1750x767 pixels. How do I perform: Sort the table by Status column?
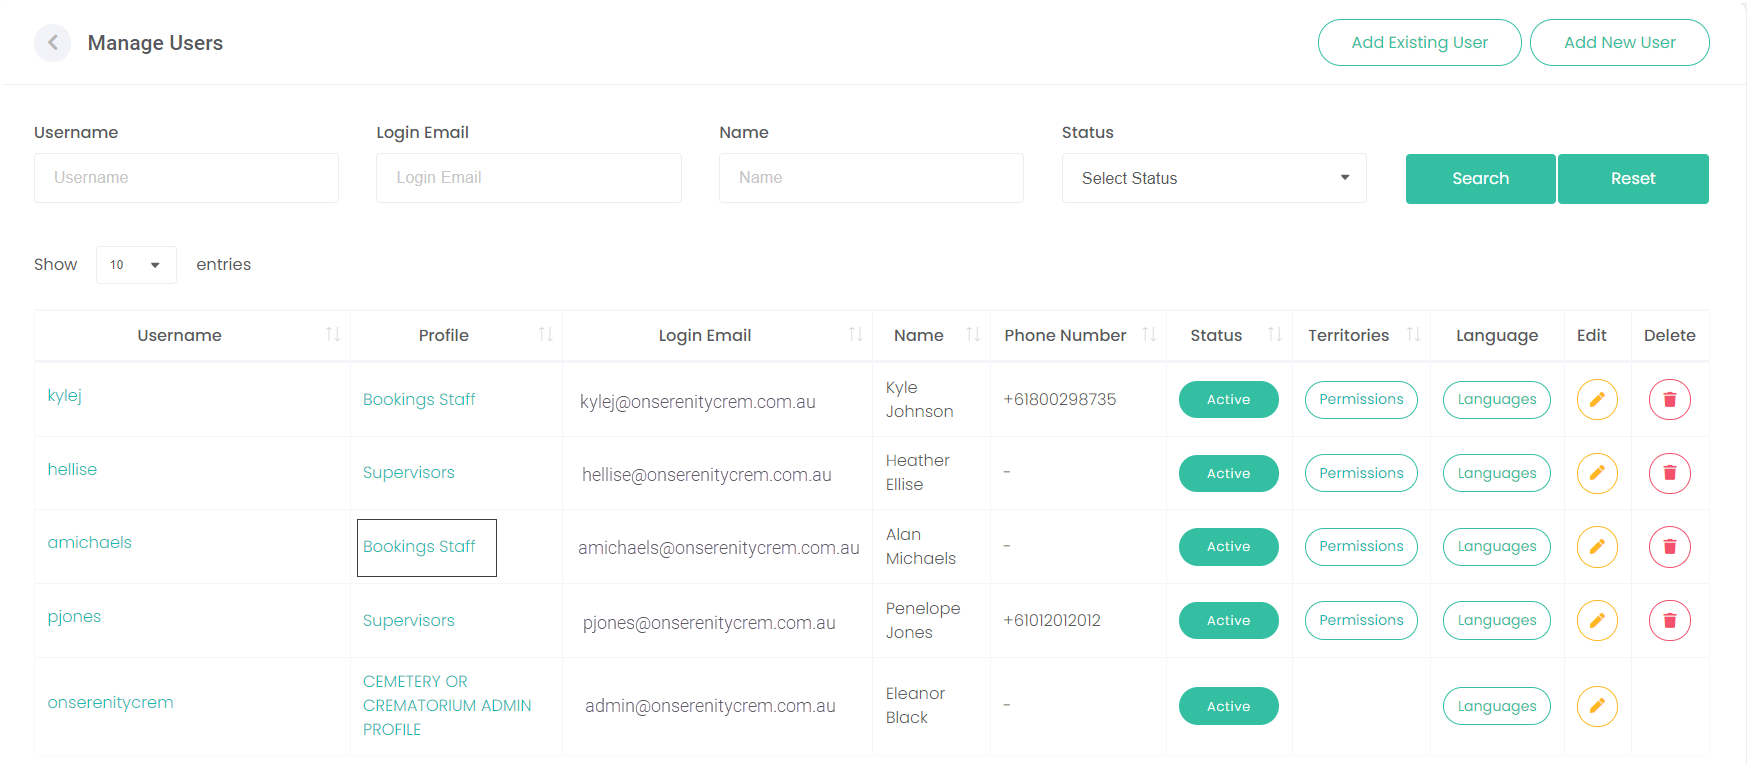coord(1275,335)
